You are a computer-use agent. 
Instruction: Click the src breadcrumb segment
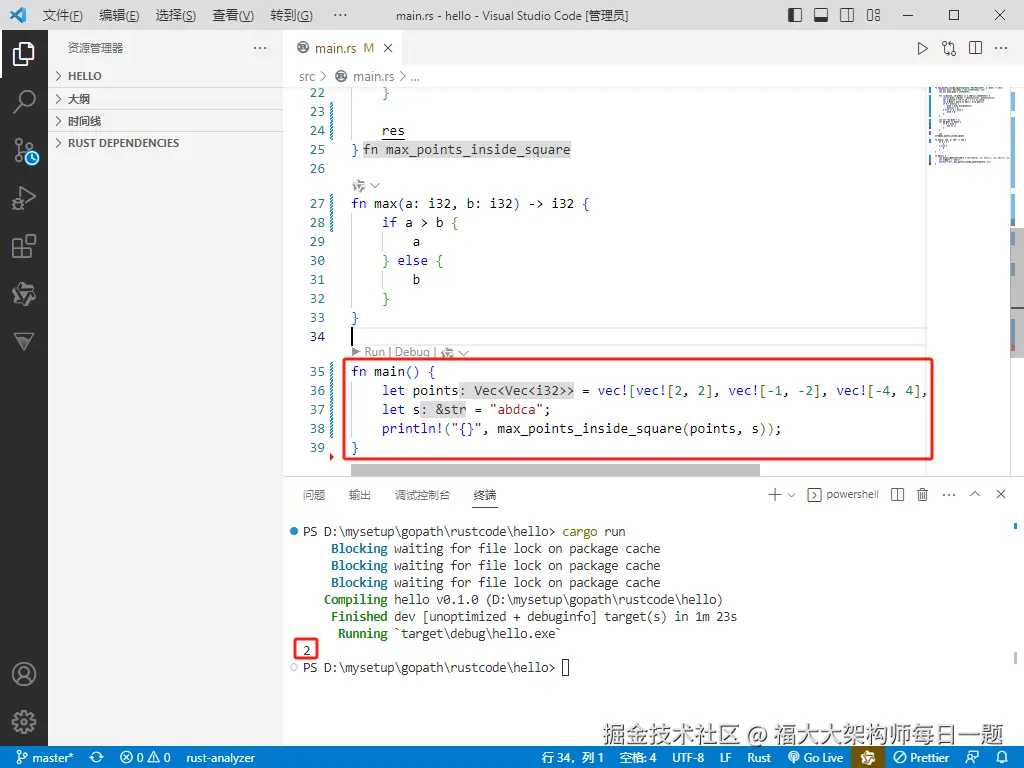click(x=307, y=76)
